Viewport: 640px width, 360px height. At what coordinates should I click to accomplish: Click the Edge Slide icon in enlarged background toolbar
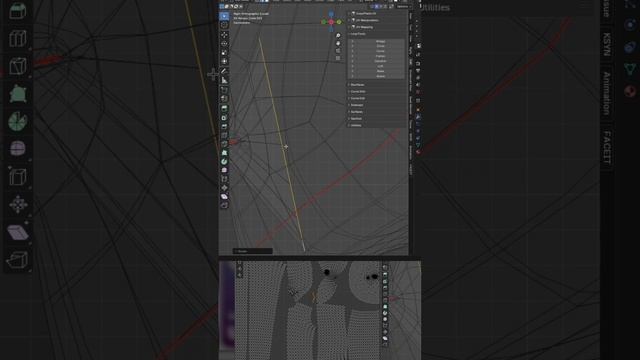click(x=18, y=177)
